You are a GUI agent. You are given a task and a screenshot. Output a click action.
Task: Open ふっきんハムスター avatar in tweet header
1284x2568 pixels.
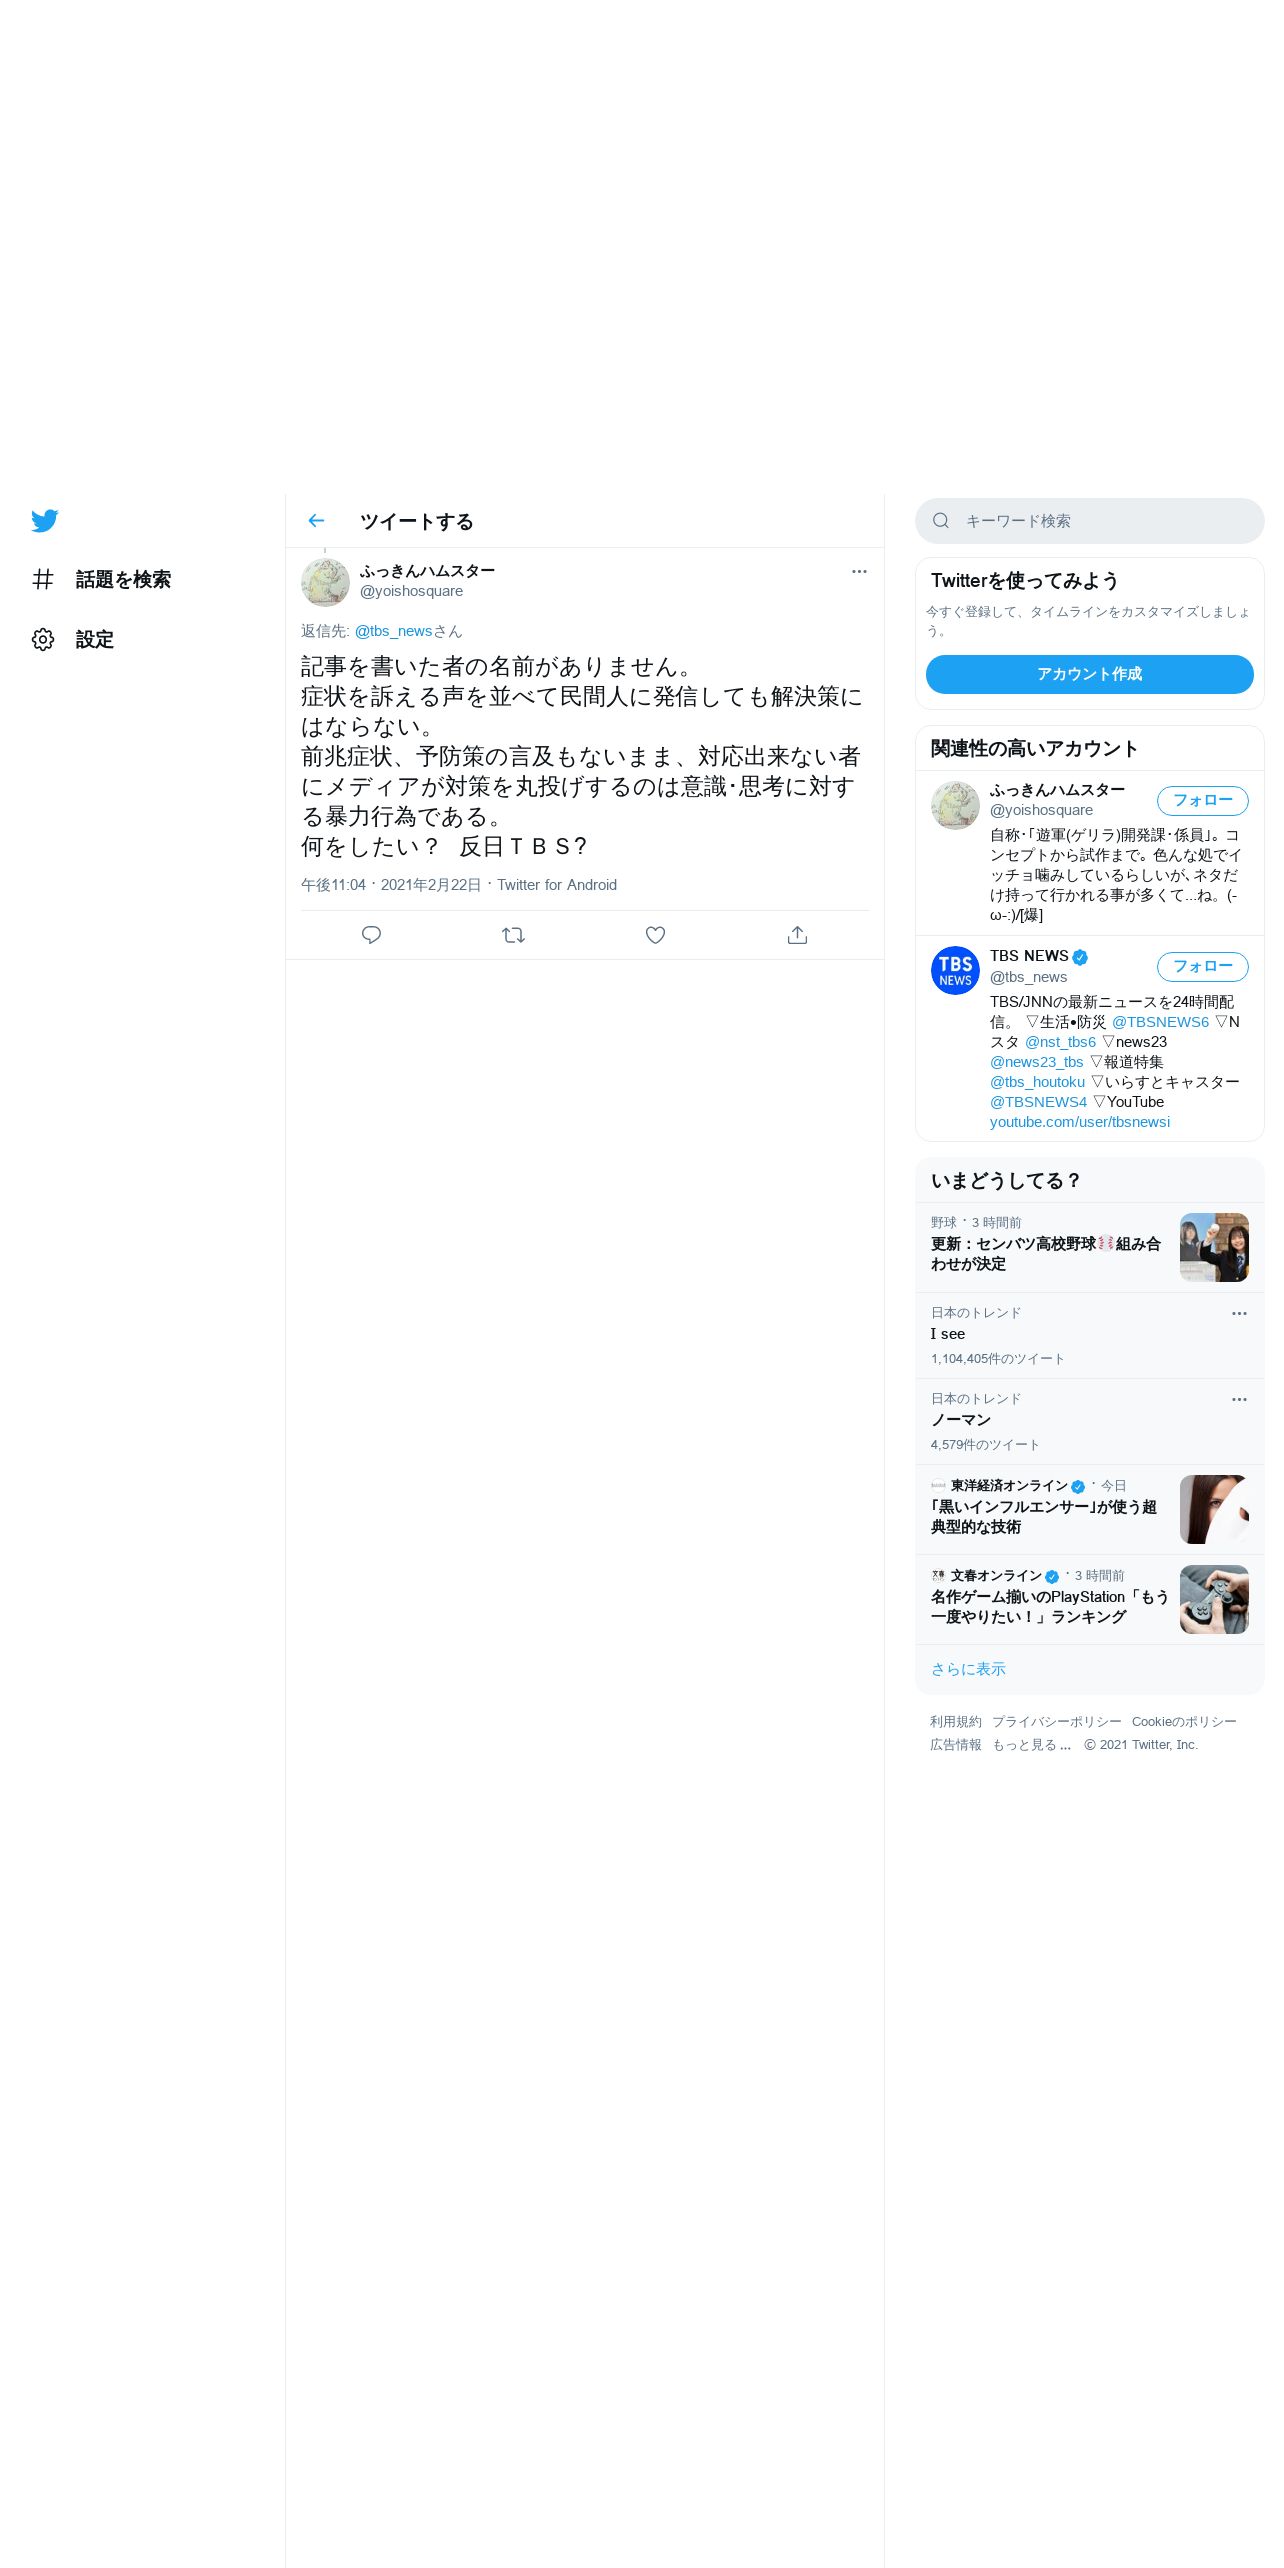tap(325, 583)
